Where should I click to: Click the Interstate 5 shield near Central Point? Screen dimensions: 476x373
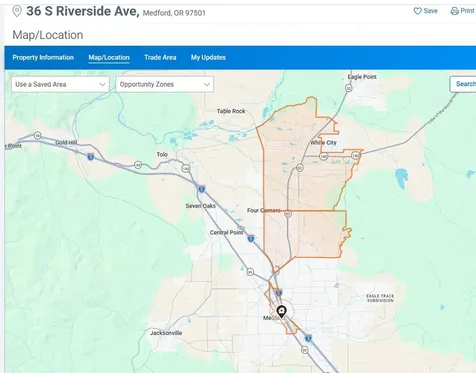(251, 238)
